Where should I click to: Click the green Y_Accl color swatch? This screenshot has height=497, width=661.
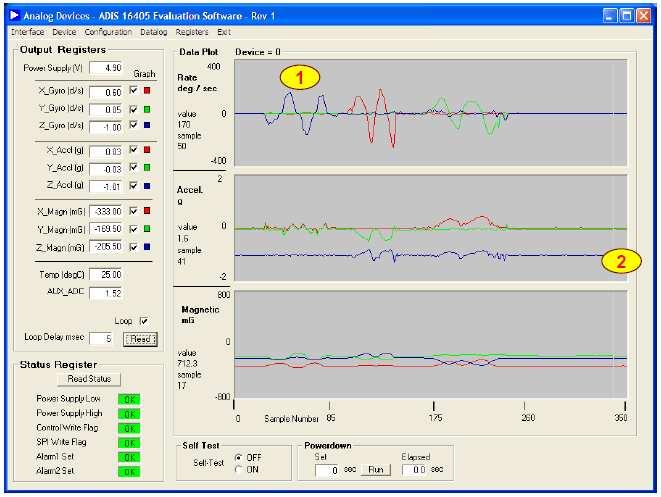pos(147,167)
